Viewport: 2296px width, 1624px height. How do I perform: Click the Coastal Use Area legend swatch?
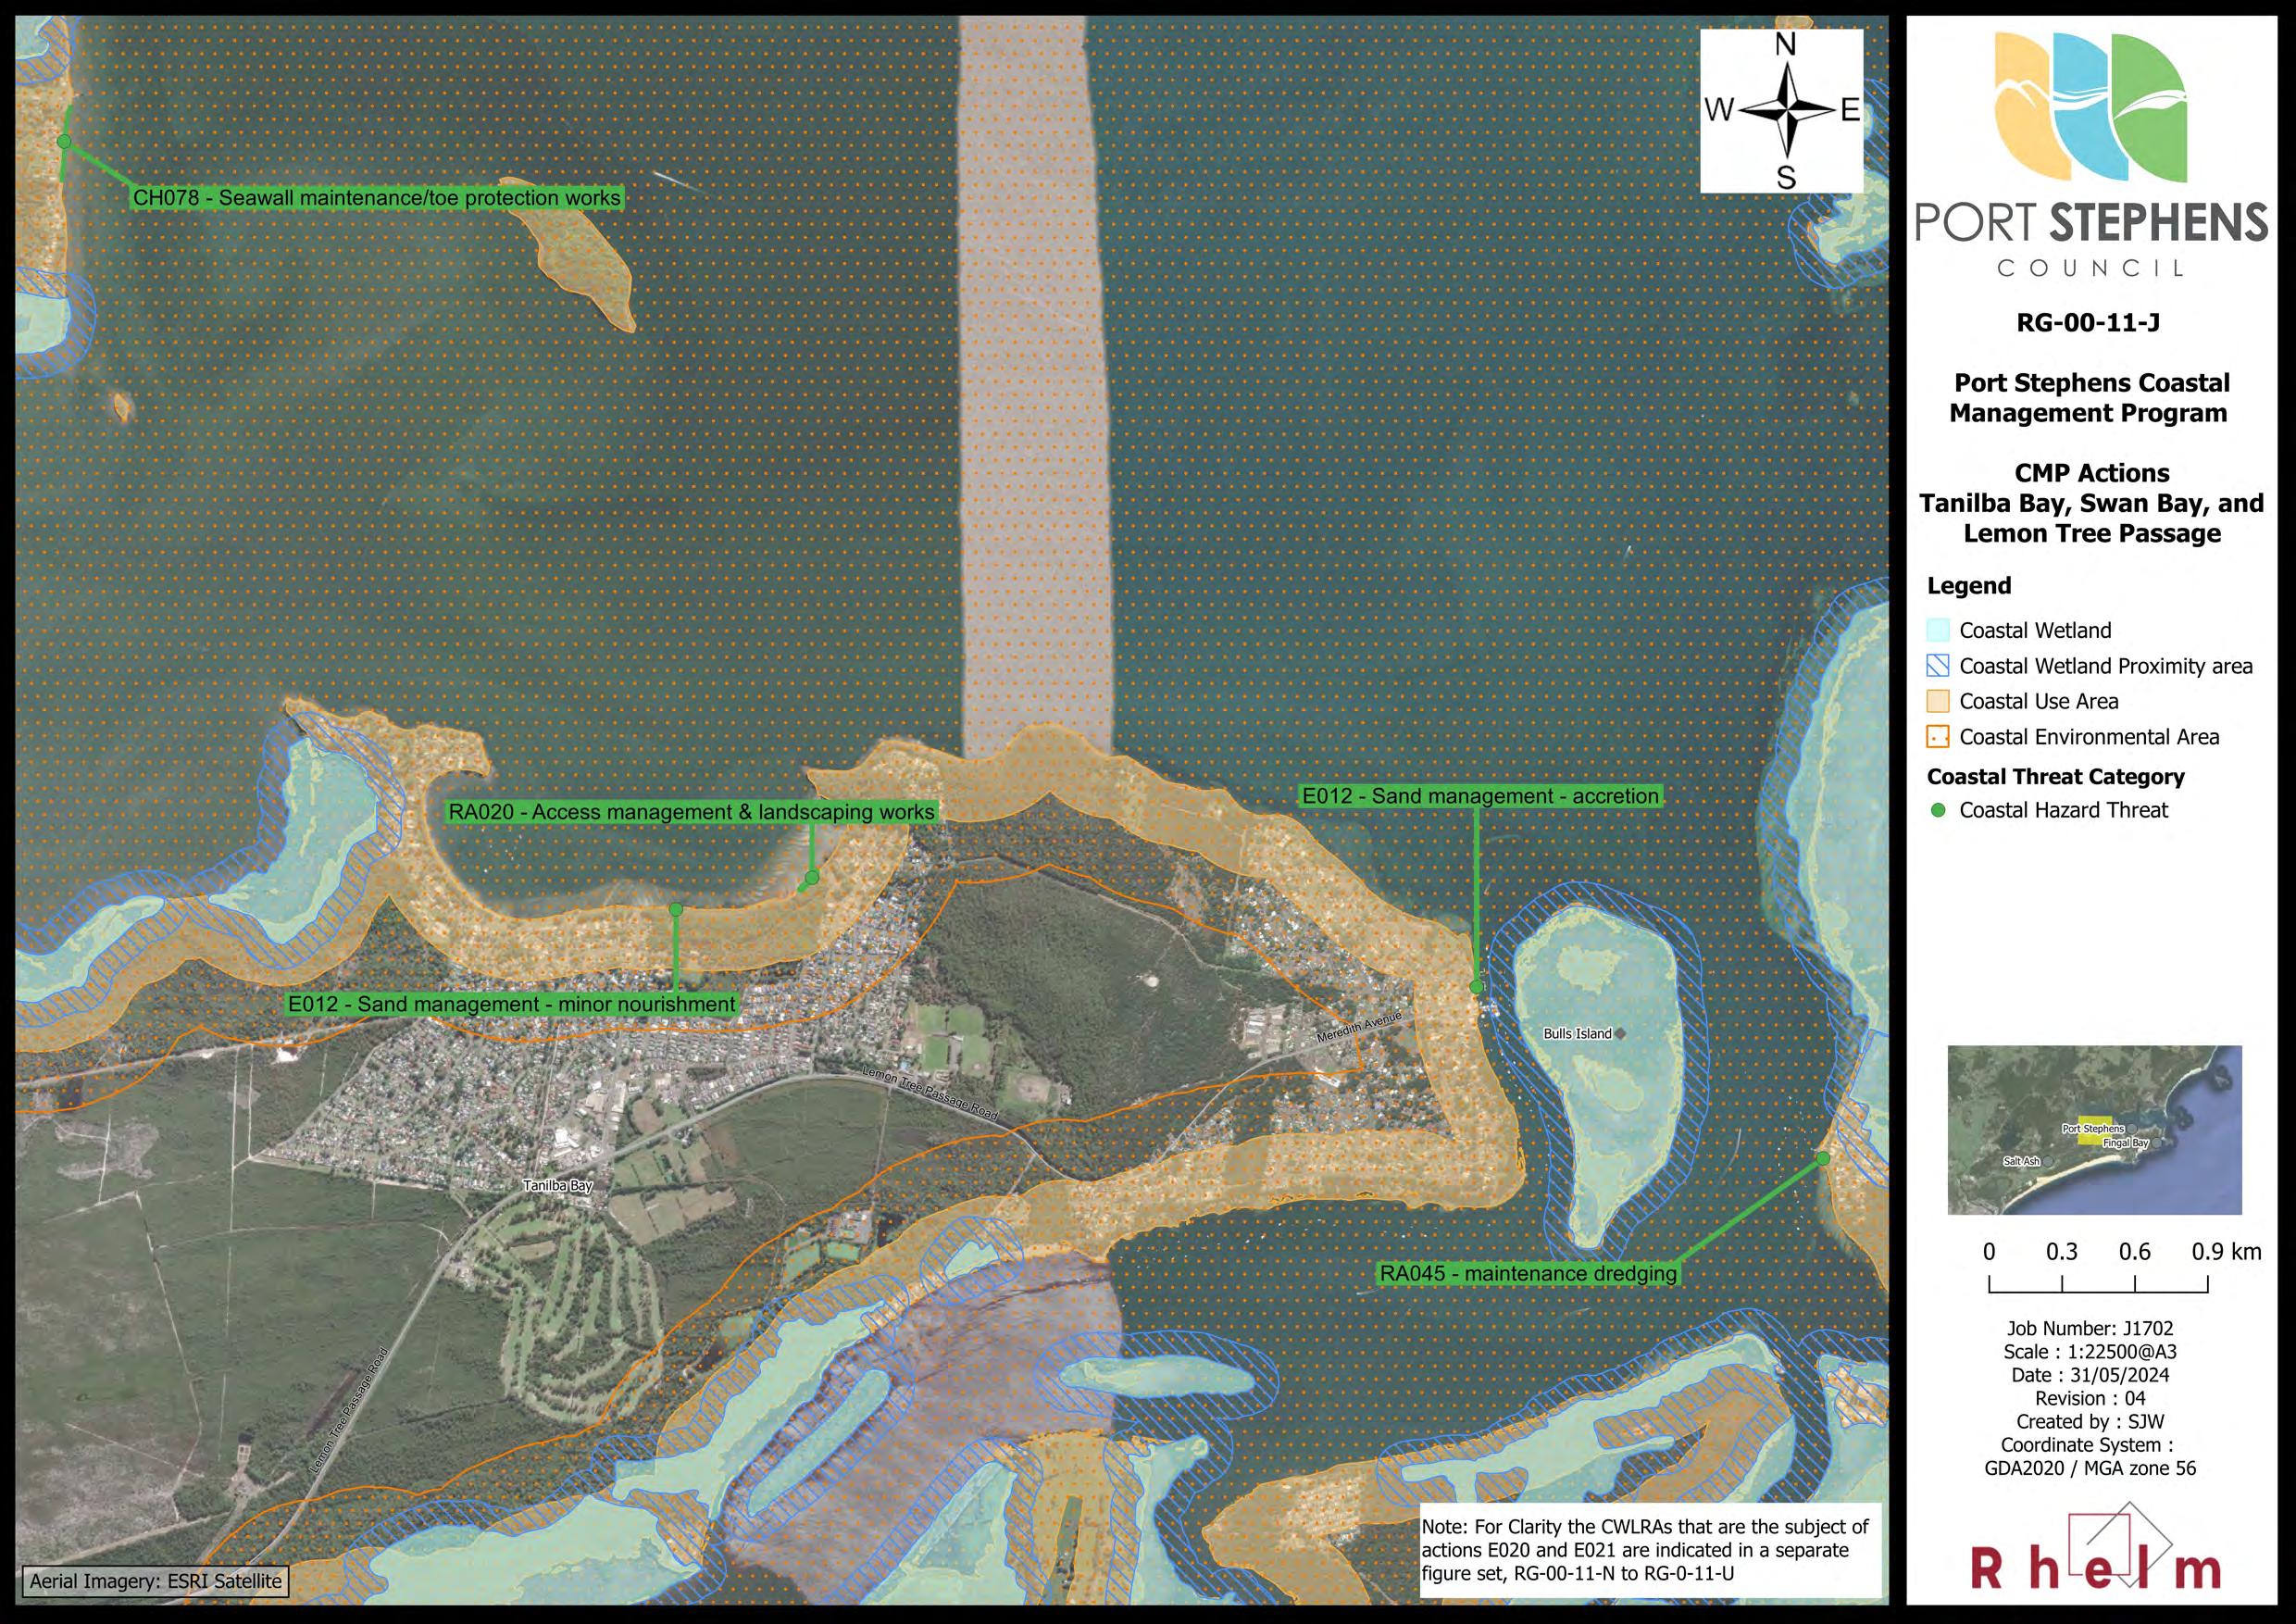click(x=1938, y=702)
